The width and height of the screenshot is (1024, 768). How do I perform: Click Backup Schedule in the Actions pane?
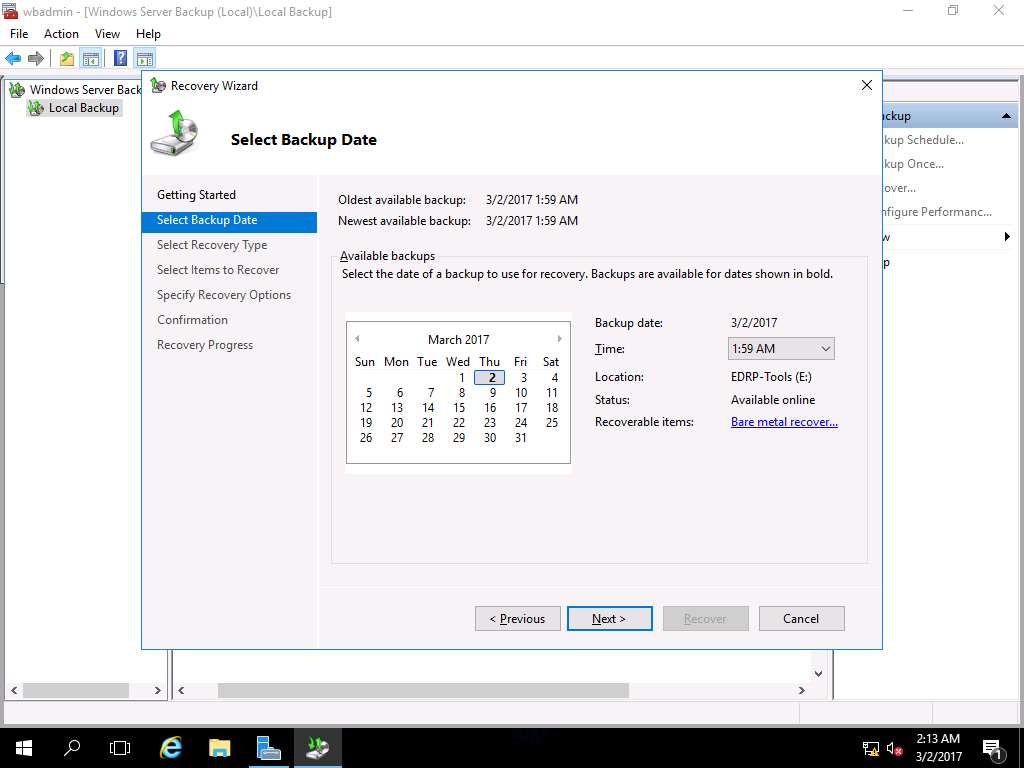(x=923, y=140)
